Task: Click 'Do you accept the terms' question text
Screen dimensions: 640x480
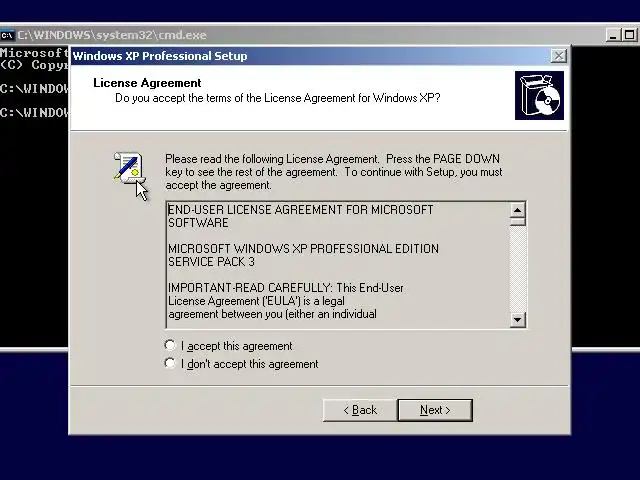Action: coord(278,98)
